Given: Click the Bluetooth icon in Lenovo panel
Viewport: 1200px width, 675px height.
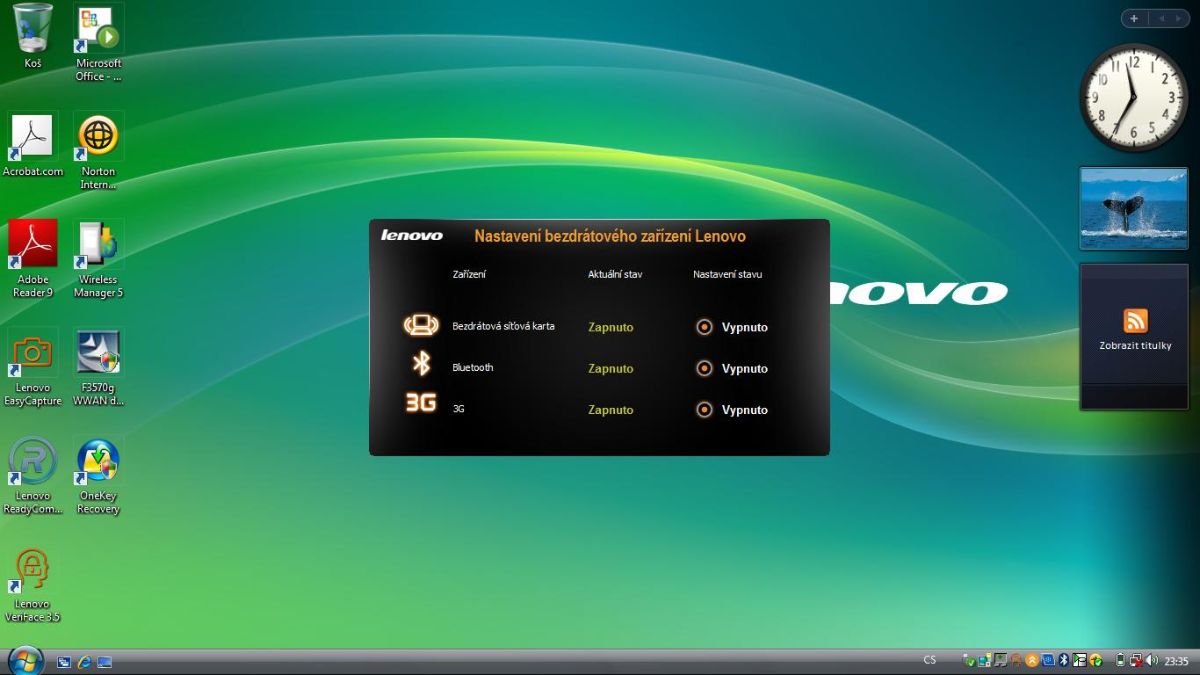Looking at the screenshot, I should click(x=421, y=365).
